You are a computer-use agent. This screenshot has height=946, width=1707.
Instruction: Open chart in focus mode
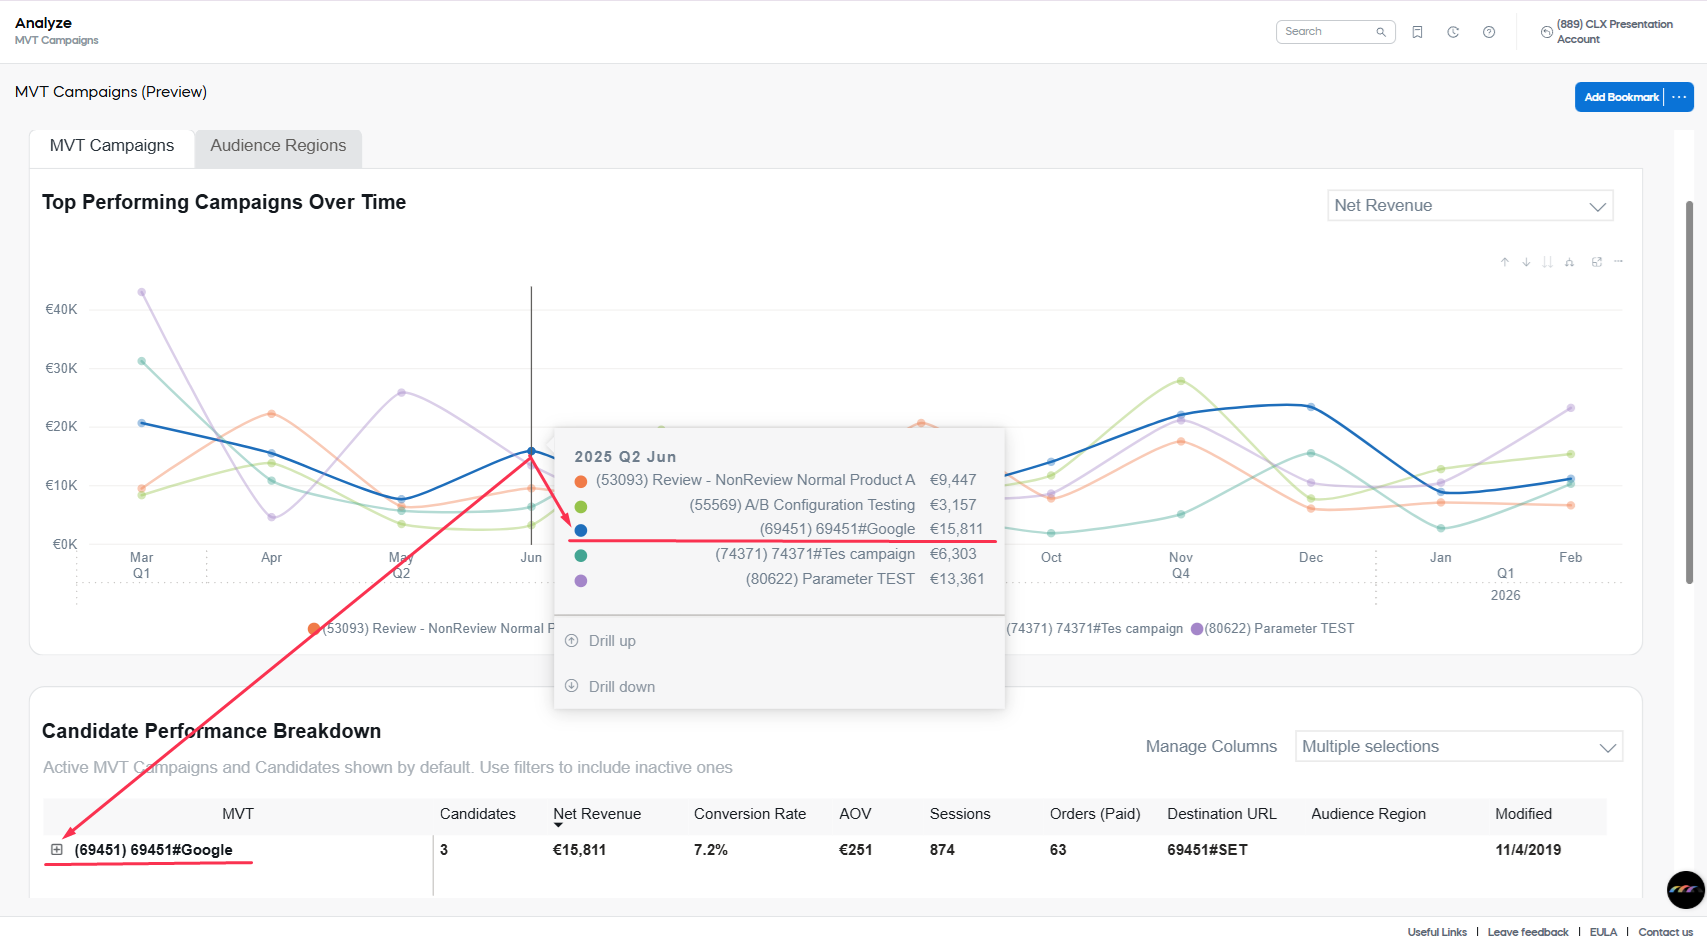pyautogui.click(x=1597, y=262)
